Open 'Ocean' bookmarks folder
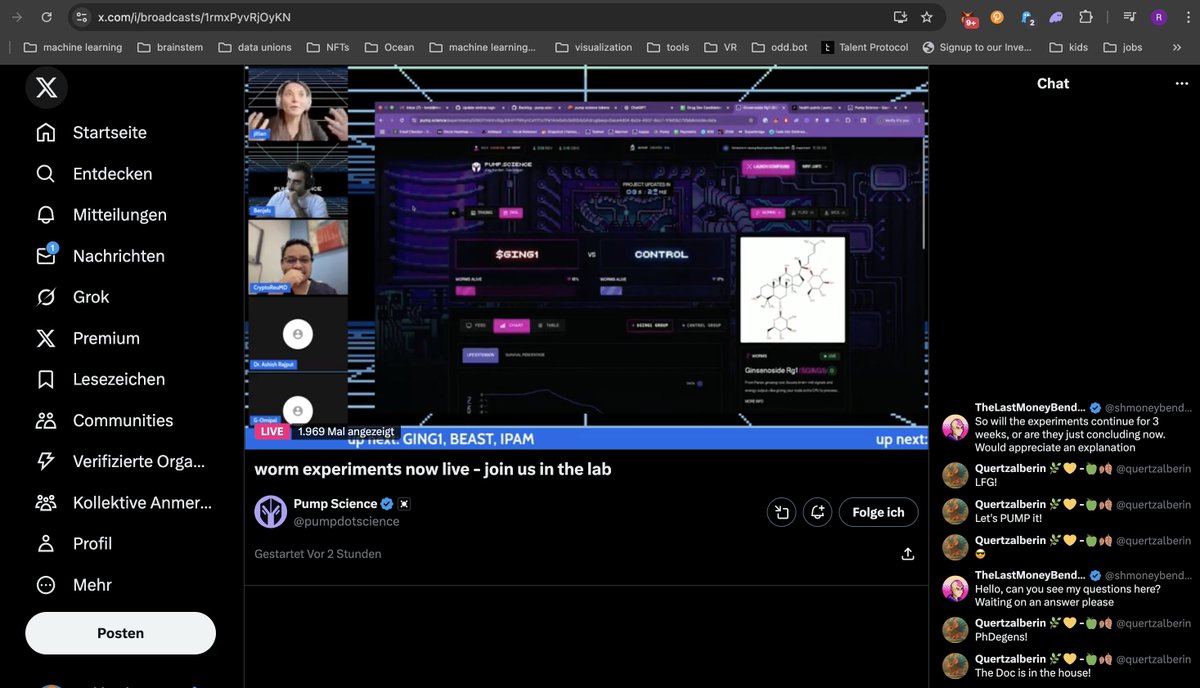This screenshot has width=1200, height=688. pyautogui.click(x=388, y=47)
